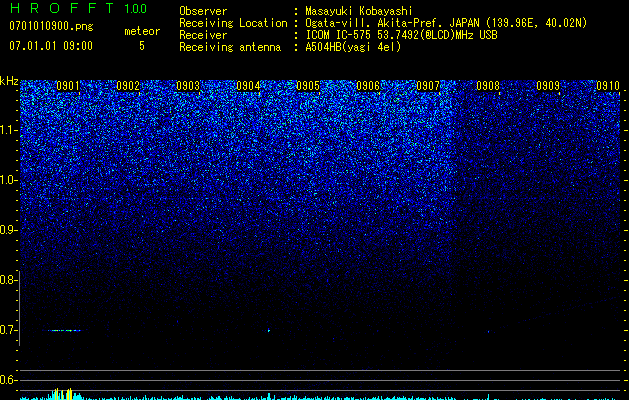Click the Receiver ICOM IC-575 line

point(401,35)
